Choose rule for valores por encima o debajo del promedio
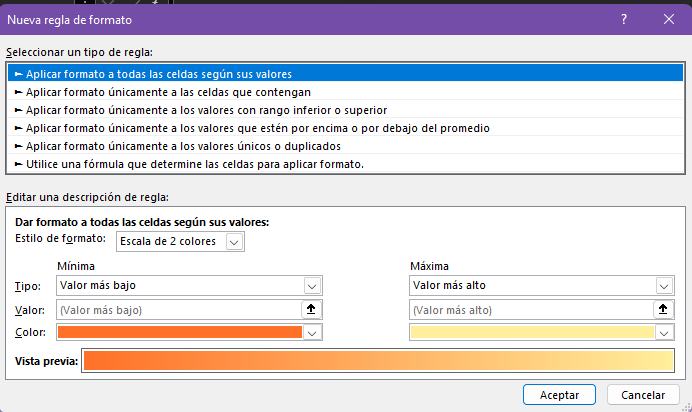692x412 pixels. coord(345,128)
